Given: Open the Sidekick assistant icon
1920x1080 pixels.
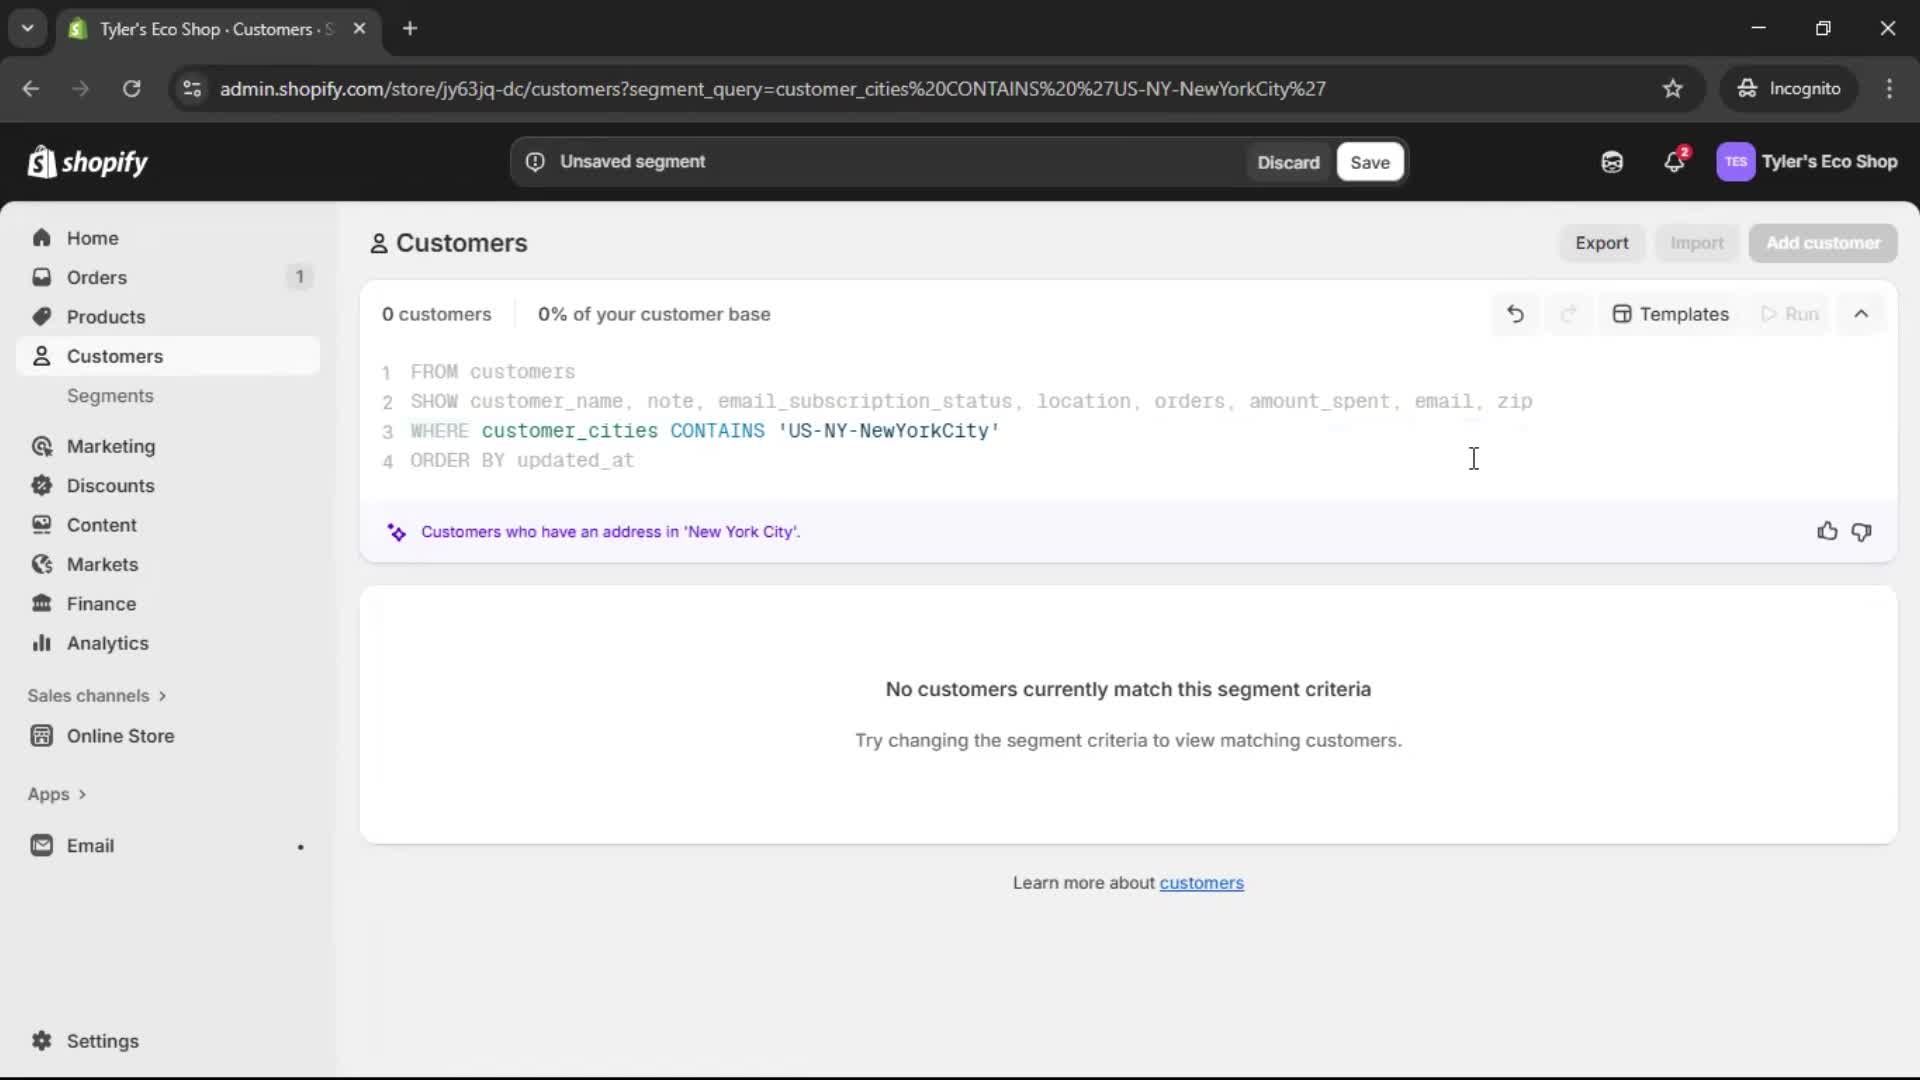Looking at the screenshot, I should click(x=1611, y=161).
